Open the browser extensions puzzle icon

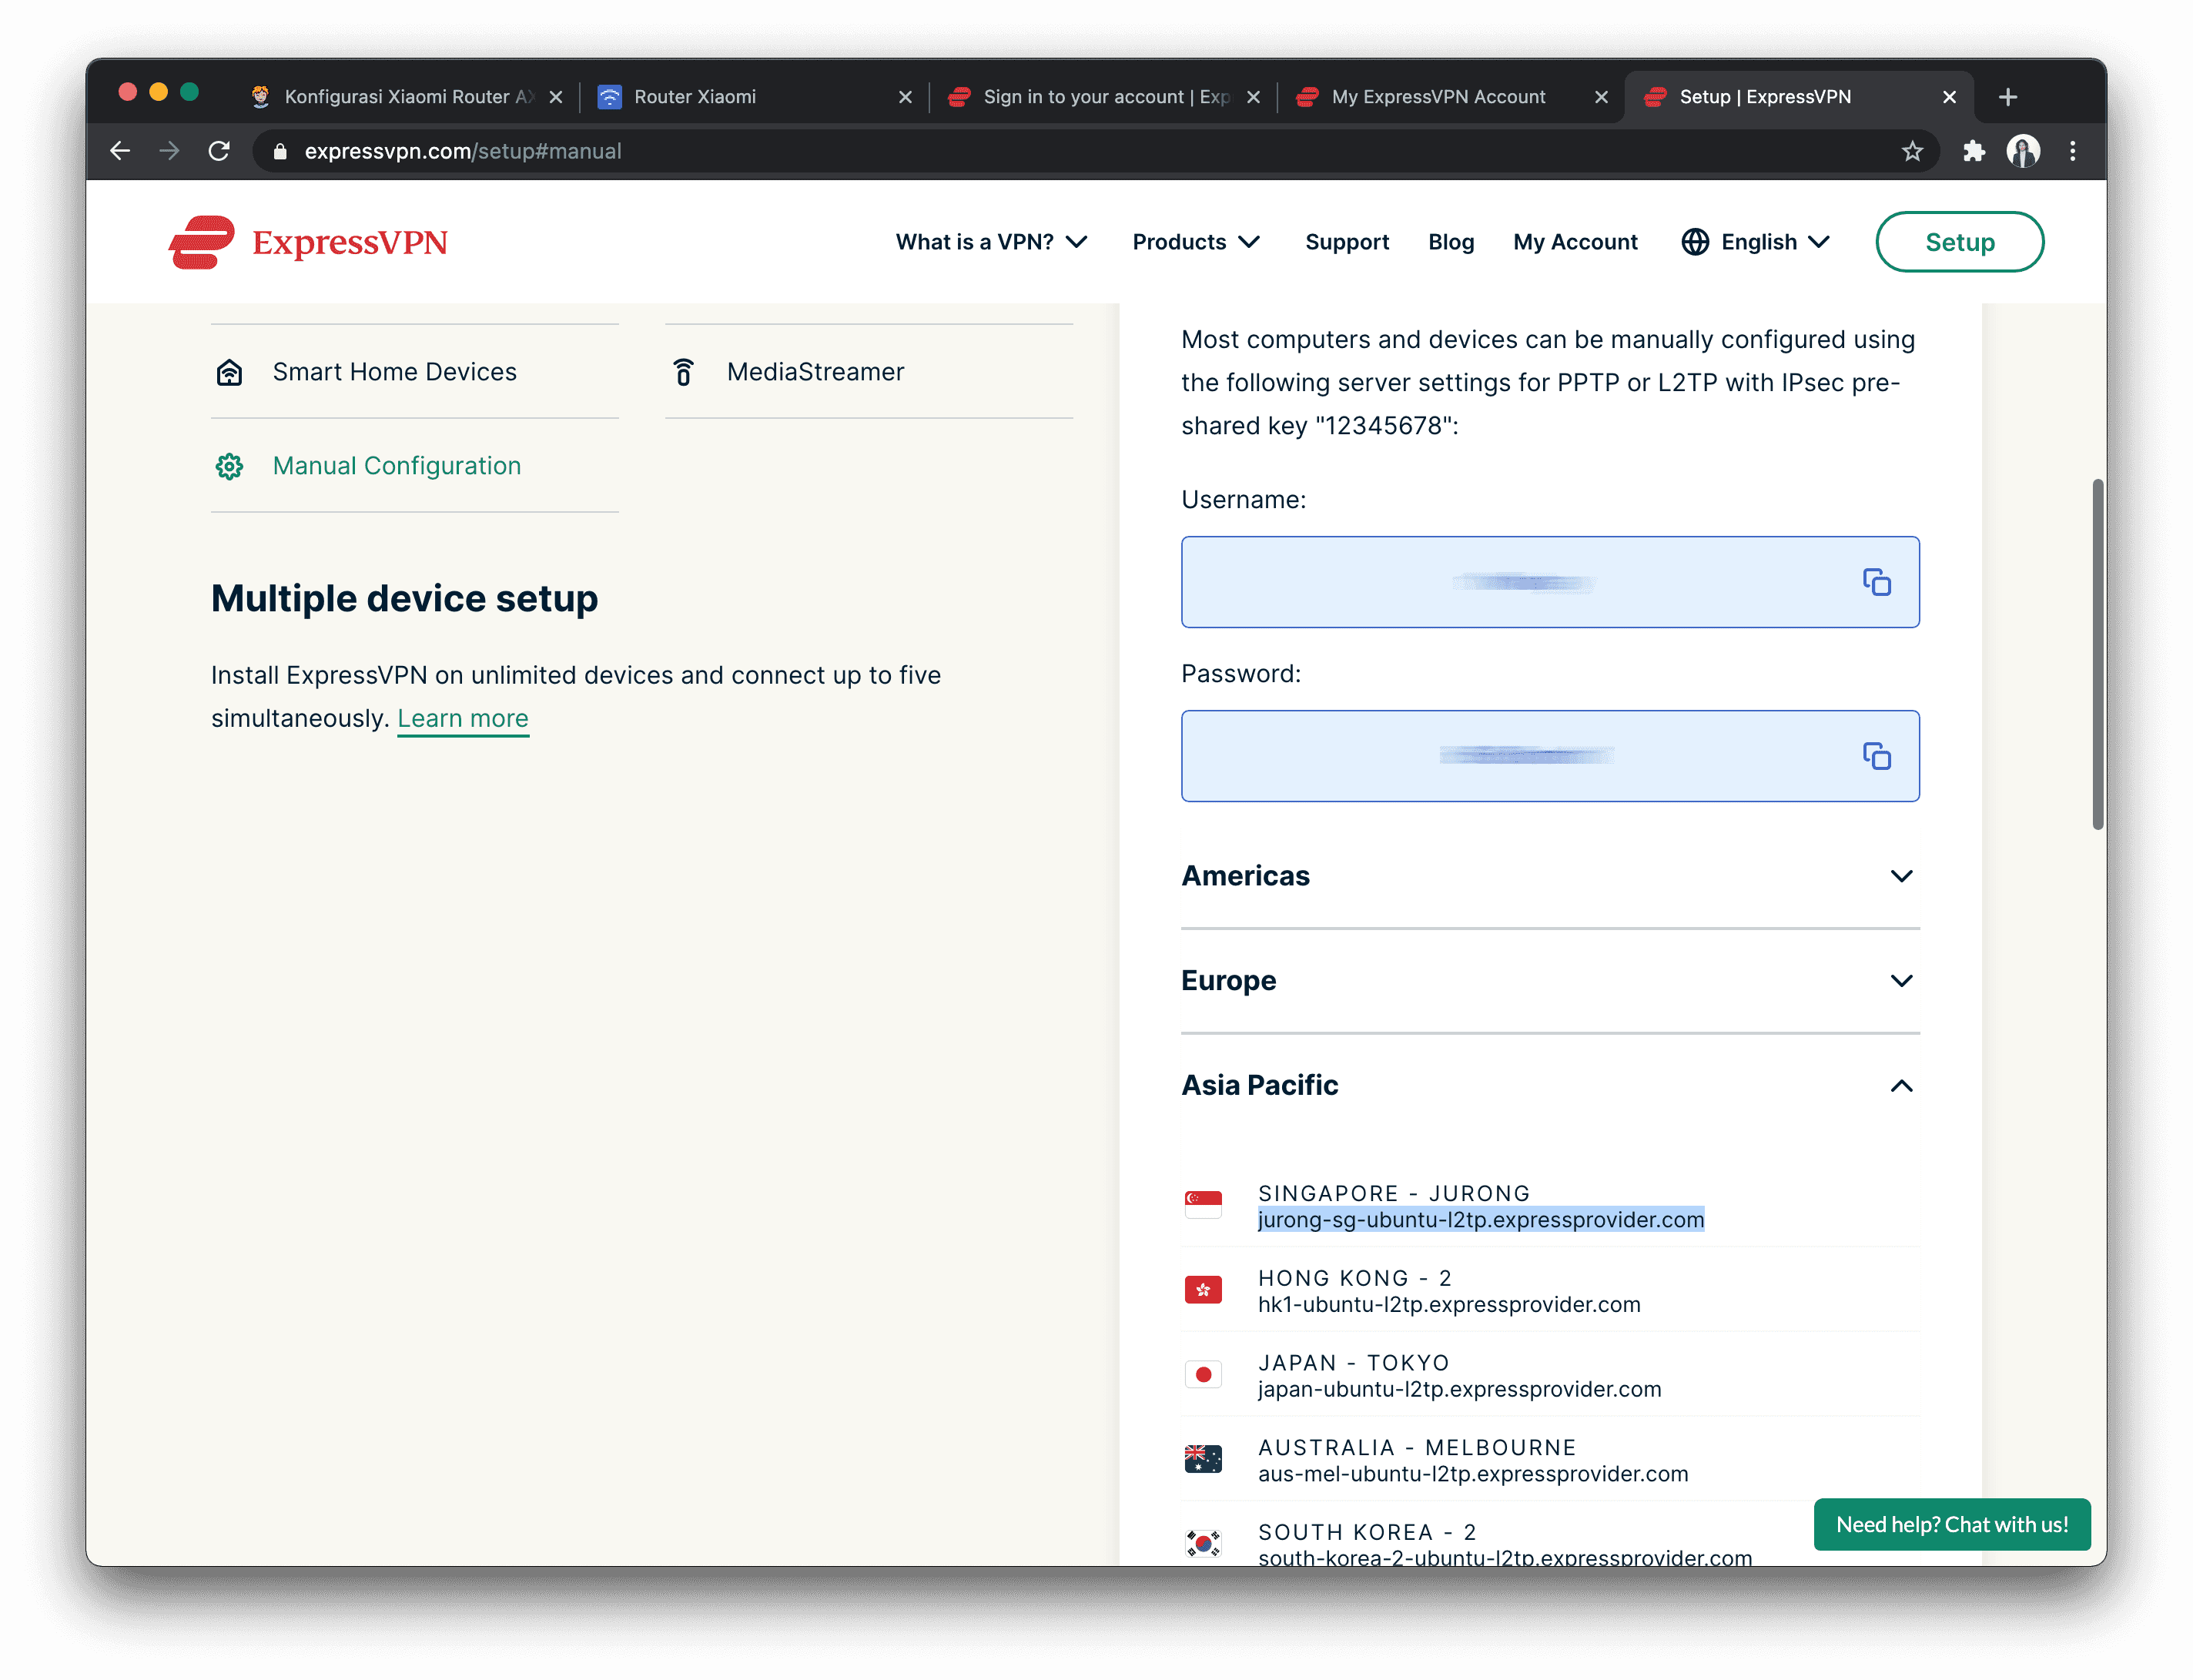coord(1973,151)
